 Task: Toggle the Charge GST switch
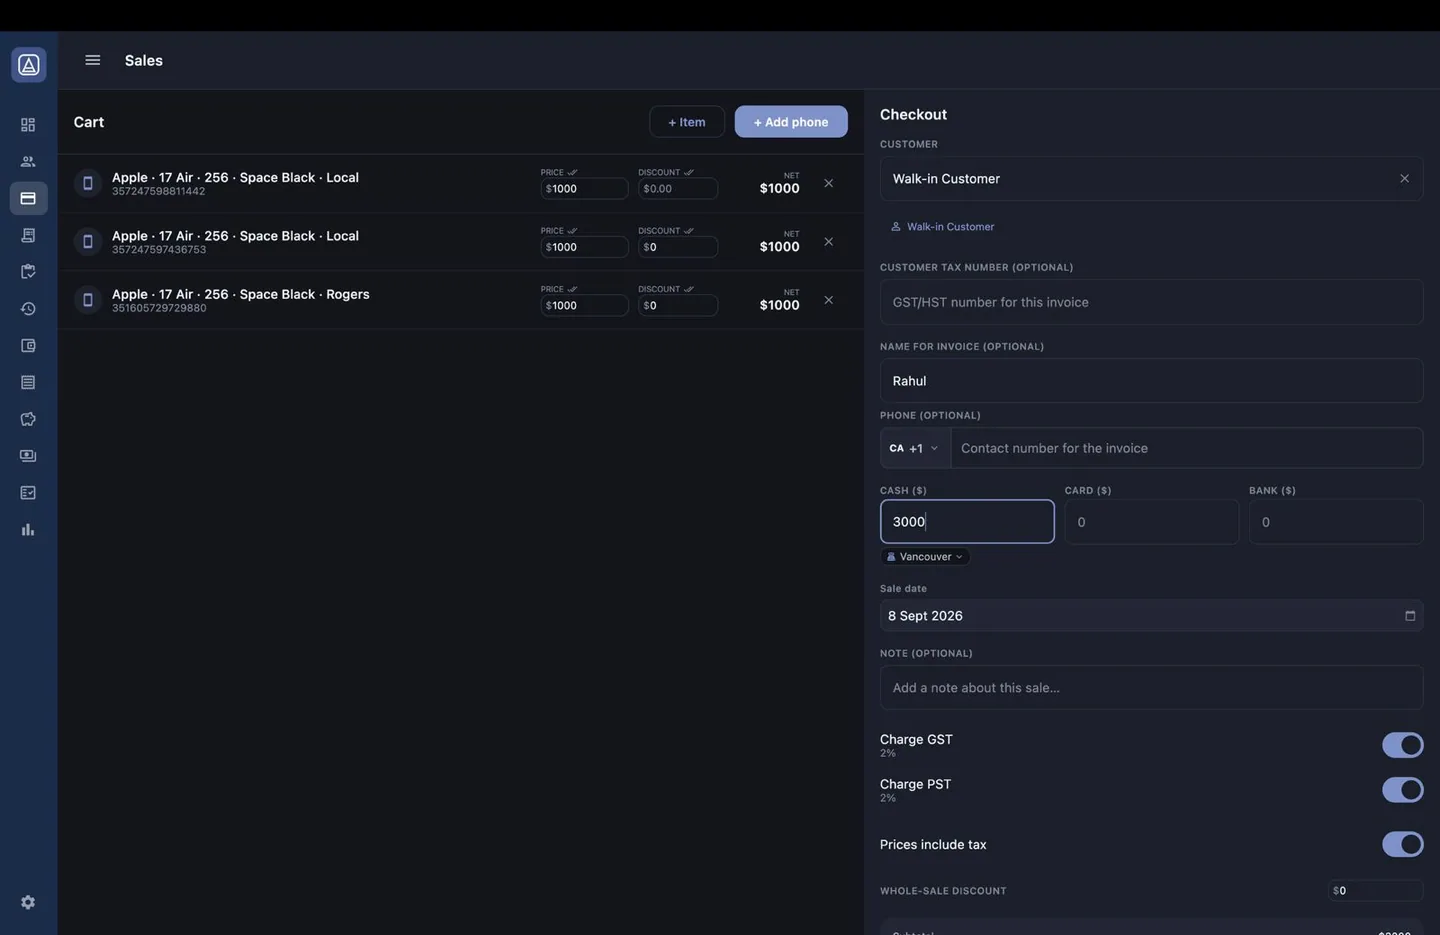point(1402,745)
